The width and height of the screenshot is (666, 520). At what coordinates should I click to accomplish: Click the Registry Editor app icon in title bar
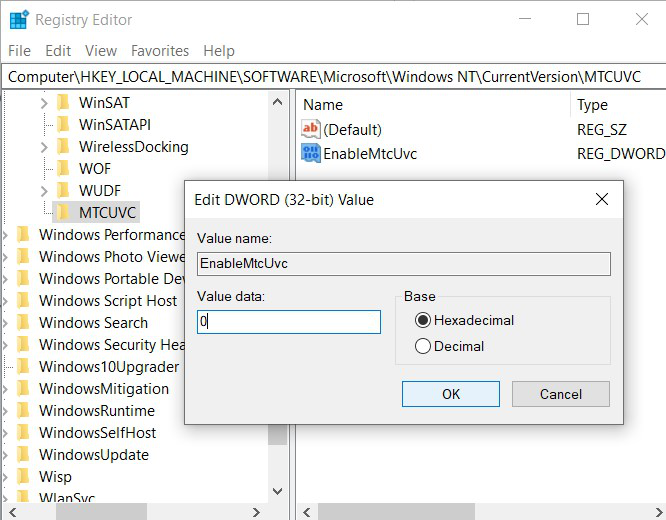pos(19,20)
